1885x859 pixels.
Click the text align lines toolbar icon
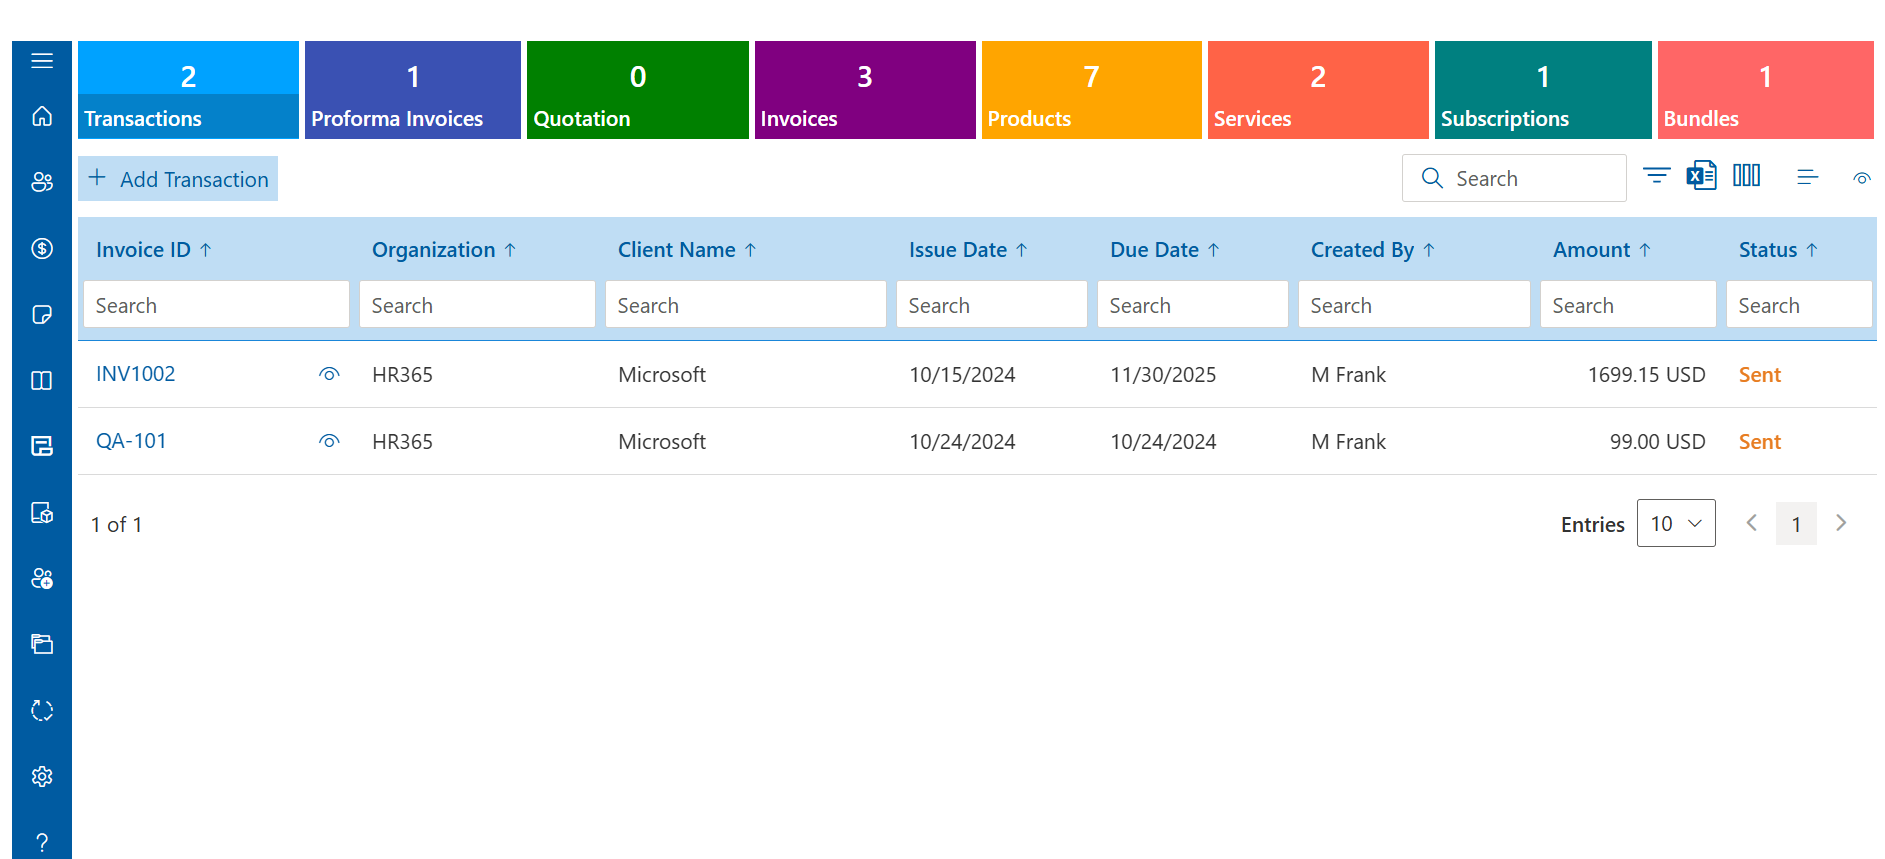pyautogui.click(x=1807, y=177)
